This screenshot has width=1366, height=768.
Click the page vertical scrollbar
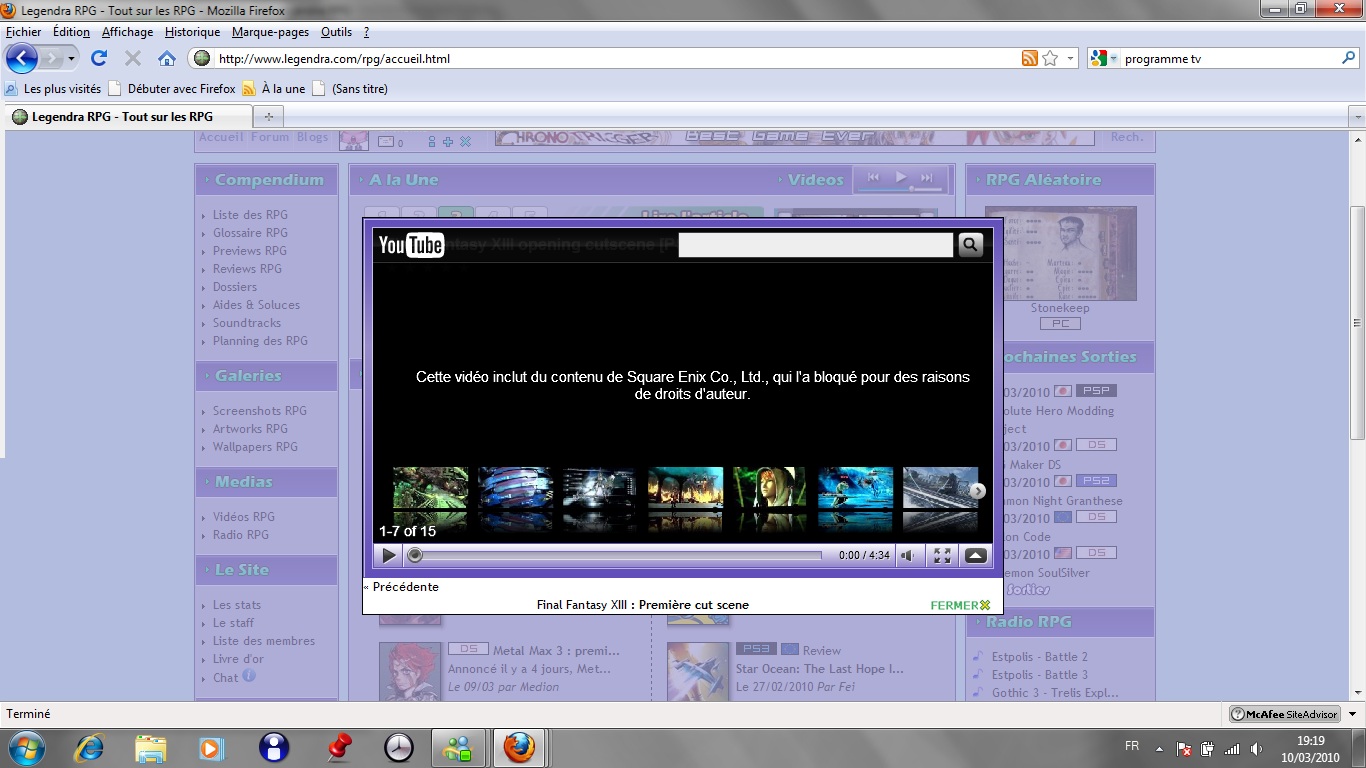pyautogui.click(x=1357, y=323)
